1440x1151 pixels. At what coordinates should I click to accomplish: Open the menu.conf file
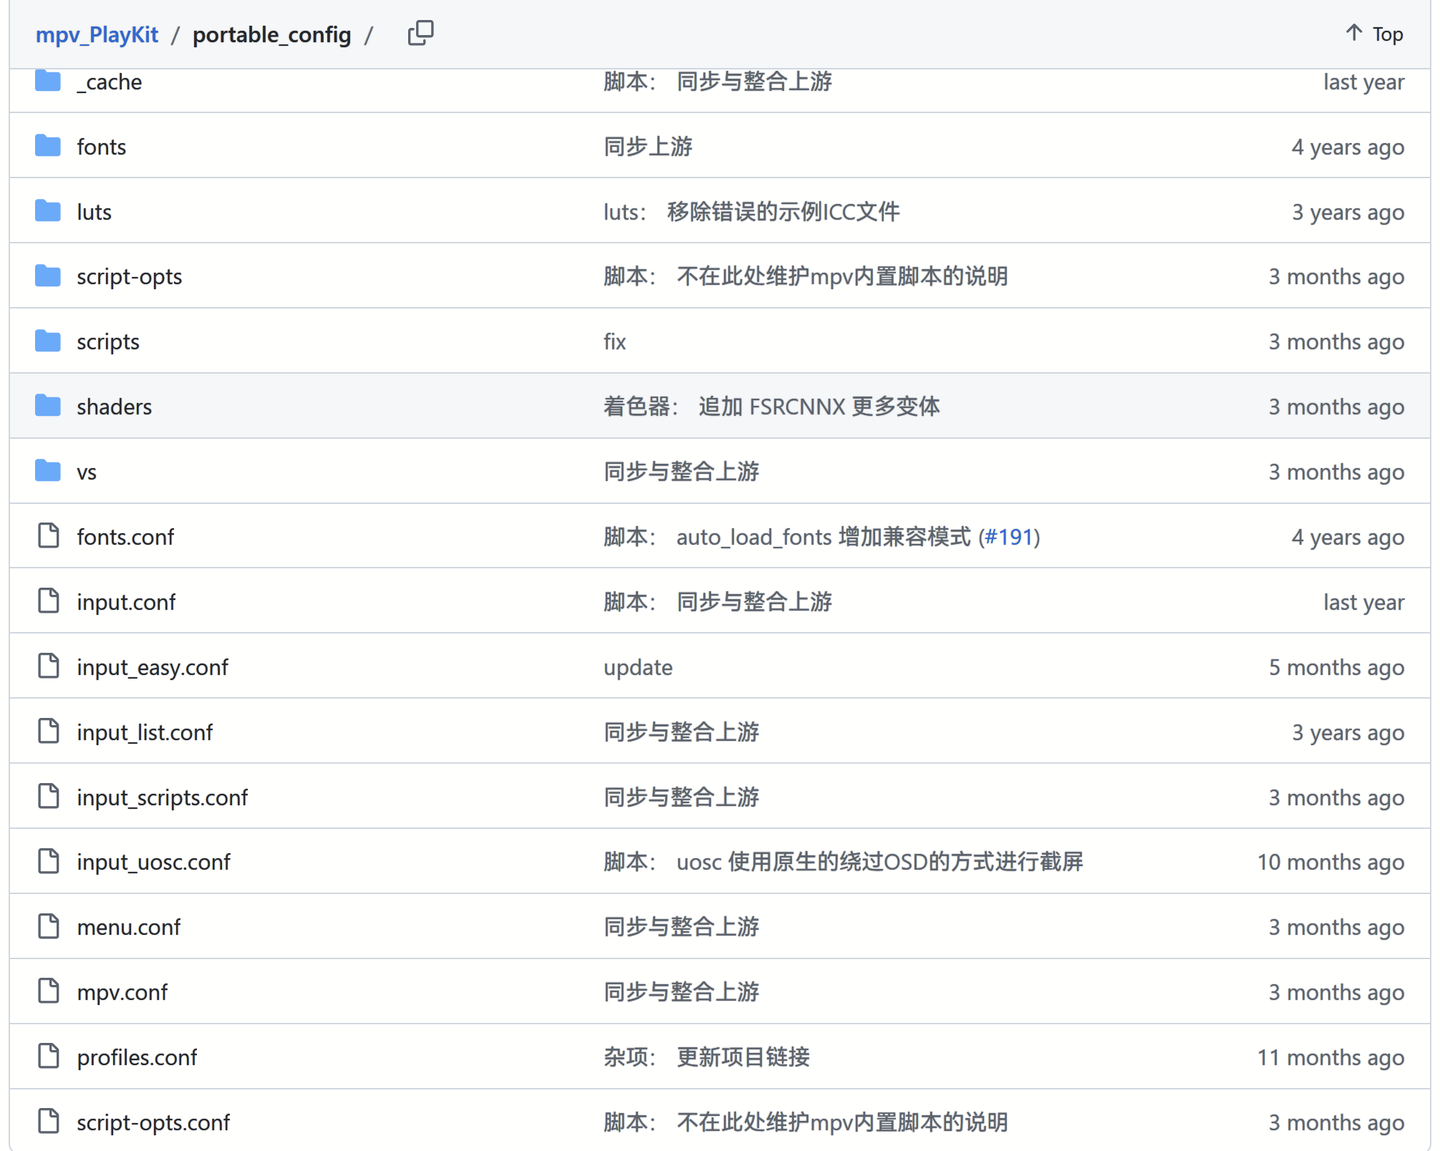128,927
